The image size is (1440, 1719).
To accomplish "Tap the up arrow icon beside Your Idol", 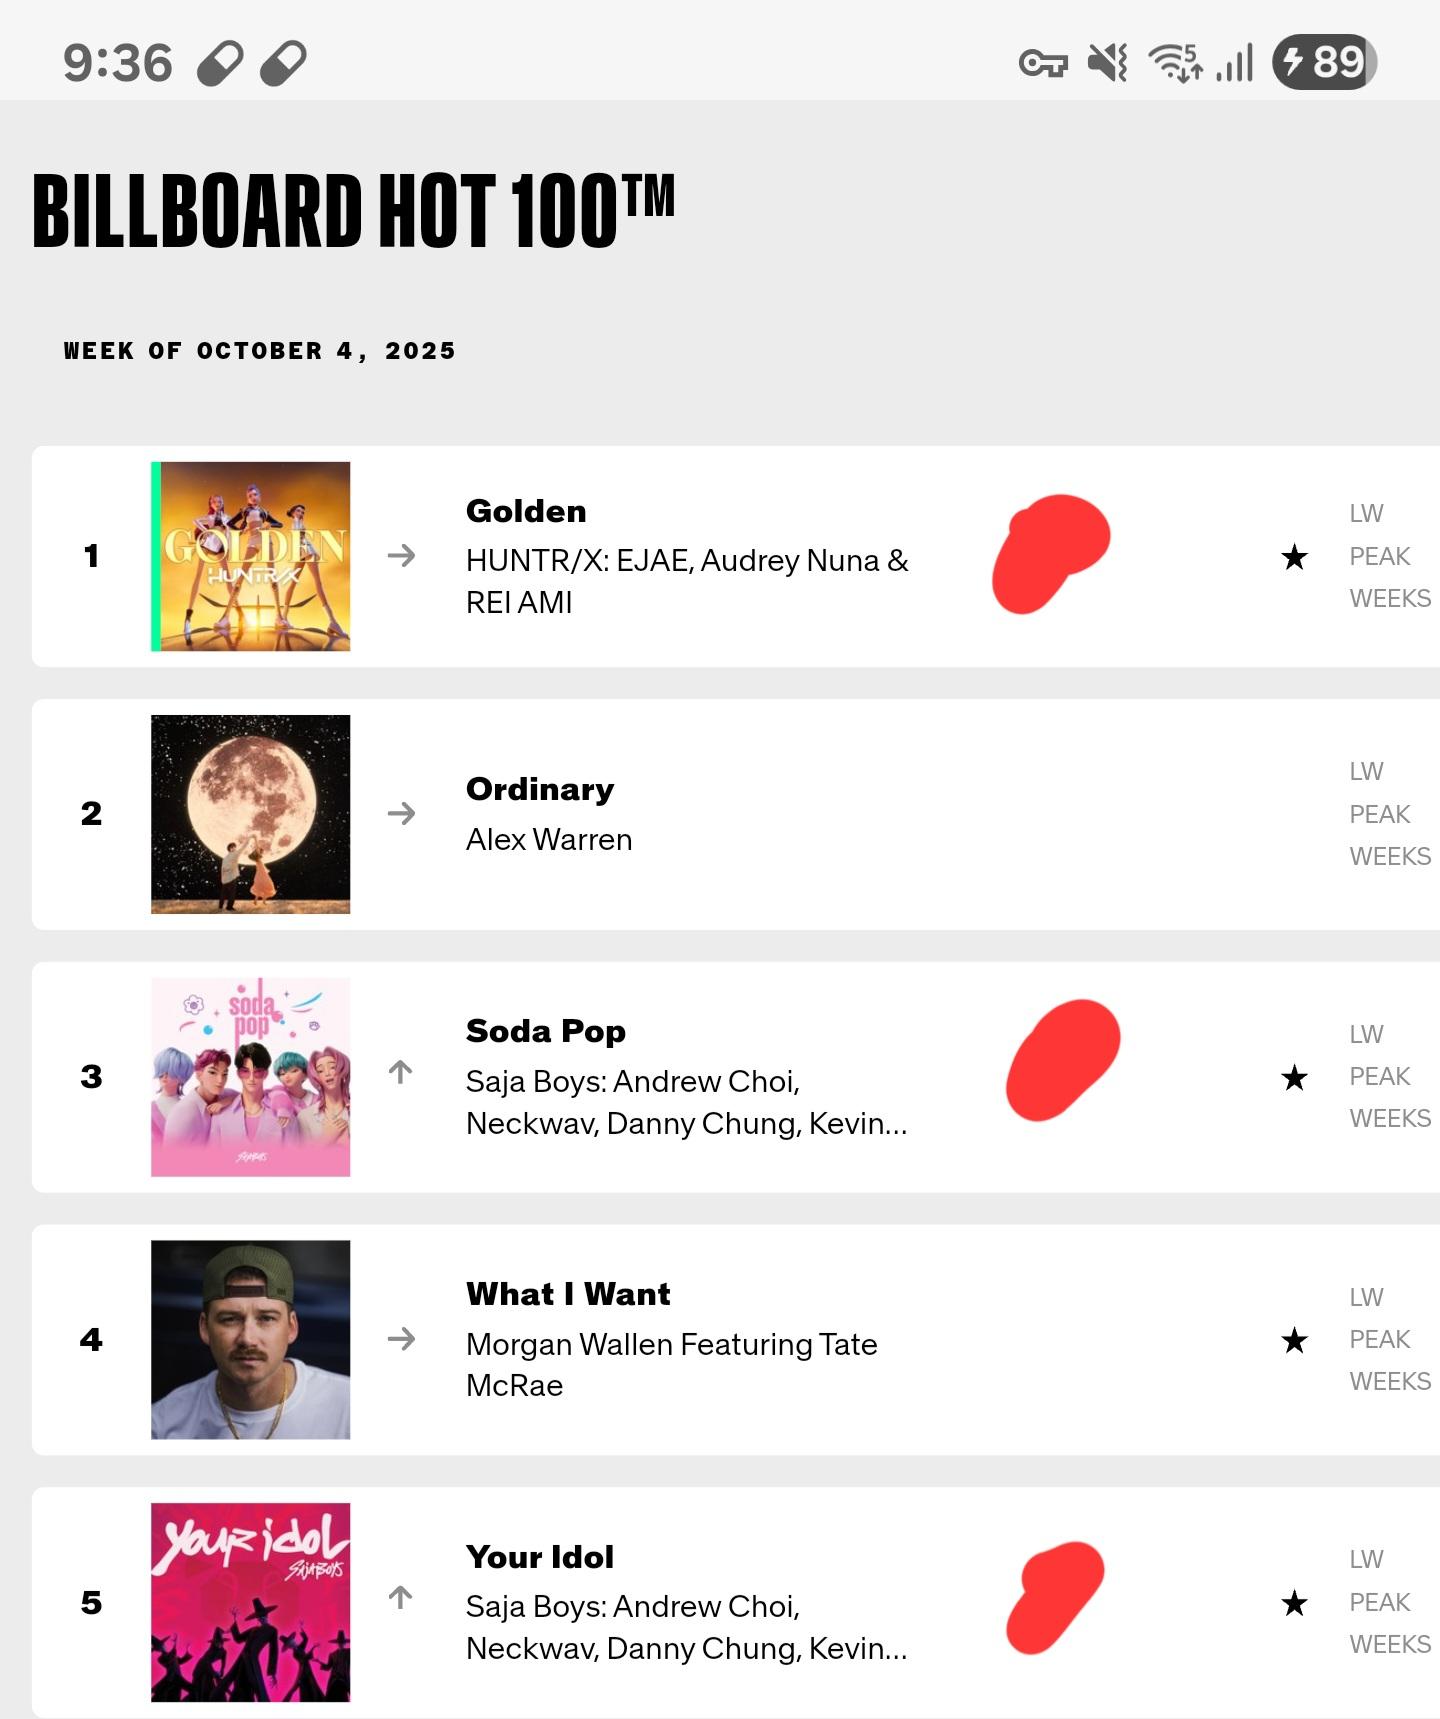I will coord(401,1597).
